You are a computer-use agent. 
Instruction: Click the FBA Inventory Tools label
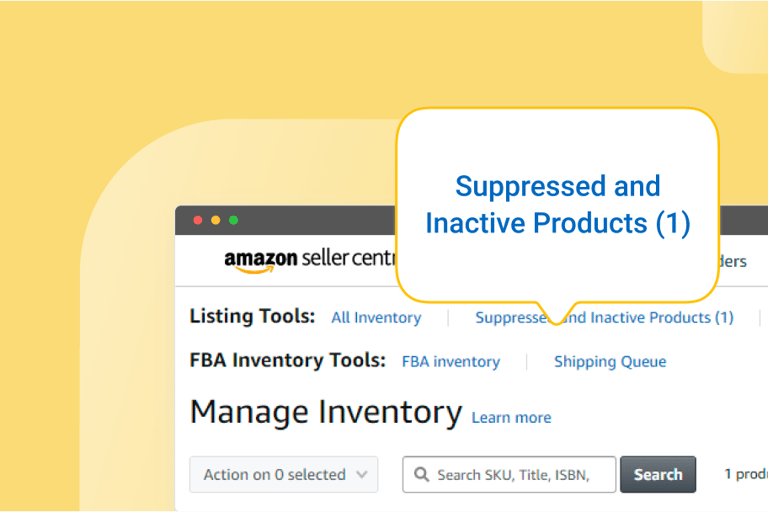[x=288, y=360]
